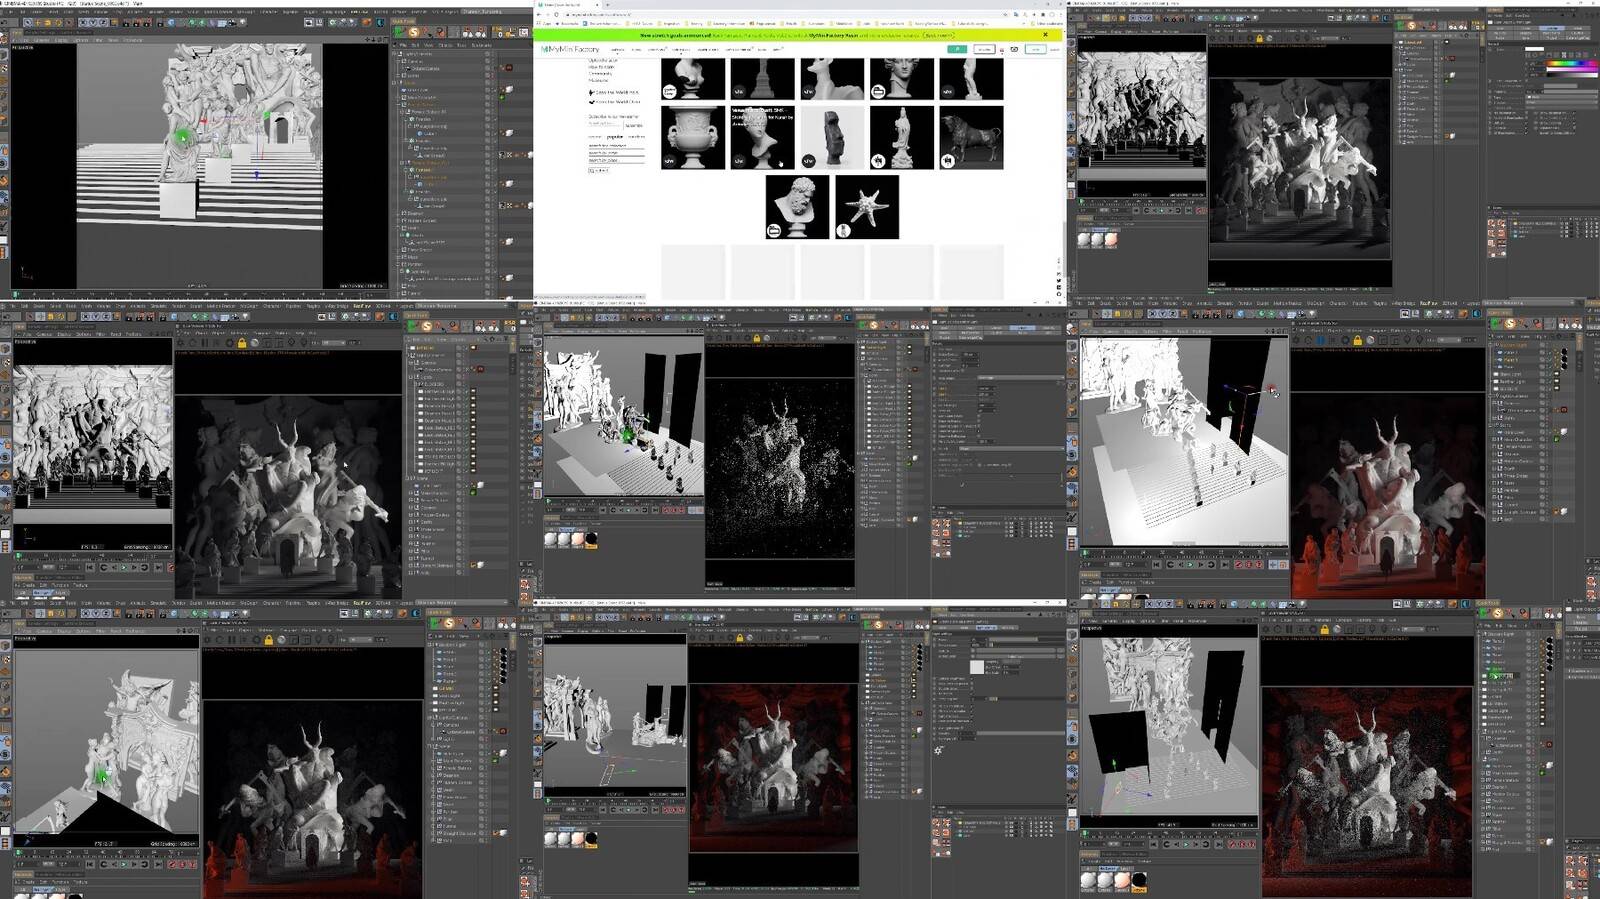This screenshot has width=1600, height=899.
Task: Click the Subscribe button in MyMiniFactory sidebar
Action: tap(634, 125)
